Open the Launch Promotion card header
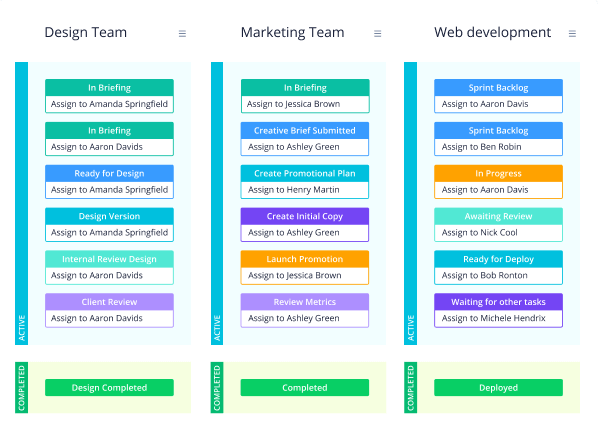The height and width of the screenshot is (437, 598). point(305,259)
